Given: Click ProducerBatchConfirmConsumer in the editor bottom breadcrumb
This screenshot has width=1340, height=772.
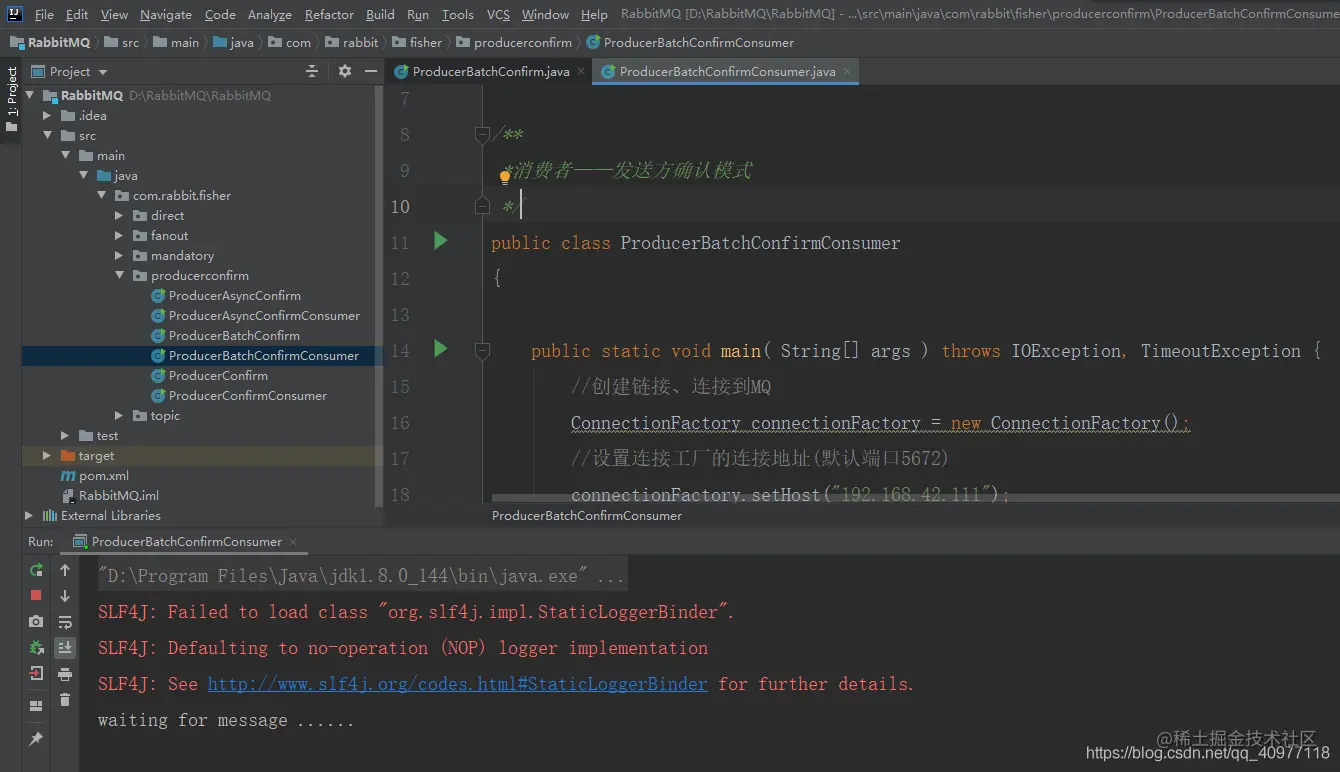Looking at the screenshot, I should pos(587,516).
